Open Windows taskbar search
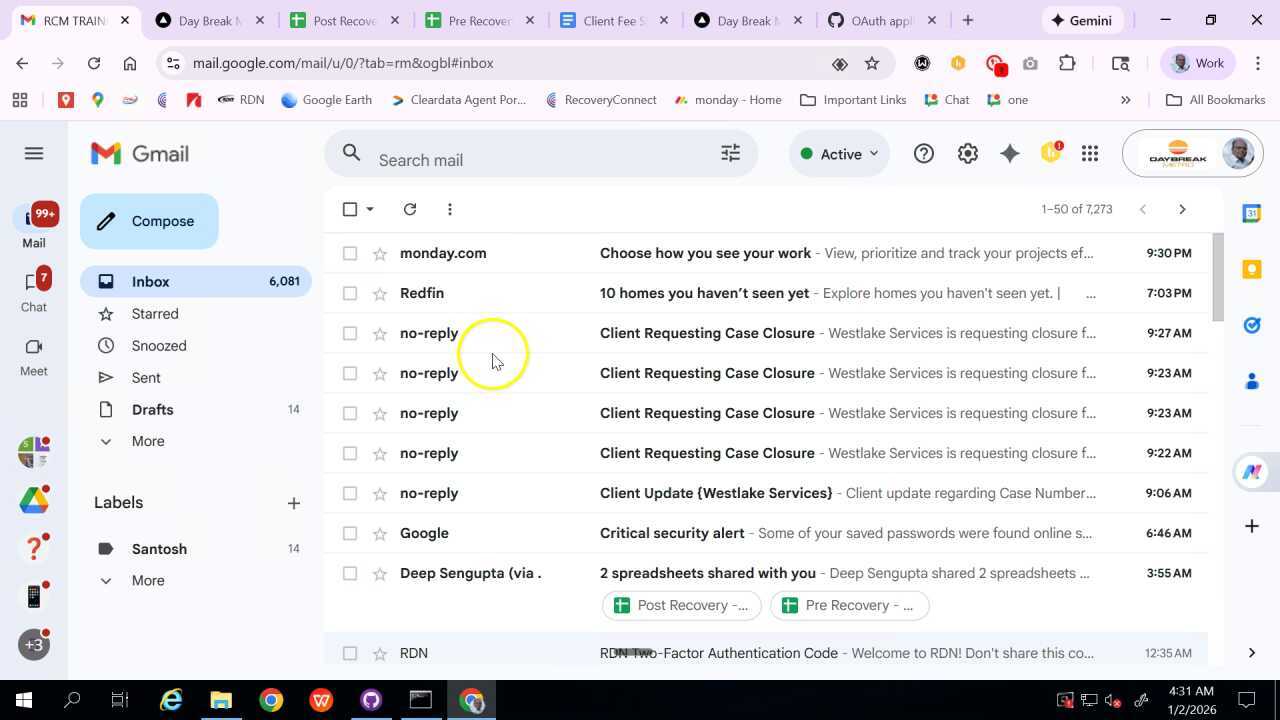This screenshot has height=720, width=1280. tap(72, 700)
